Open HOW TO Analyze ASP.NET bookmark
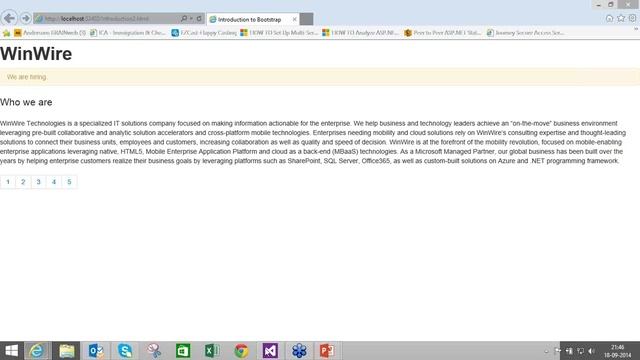Viewport: 640px width, 360px height. pyautogui.click(x=360, y=33)
